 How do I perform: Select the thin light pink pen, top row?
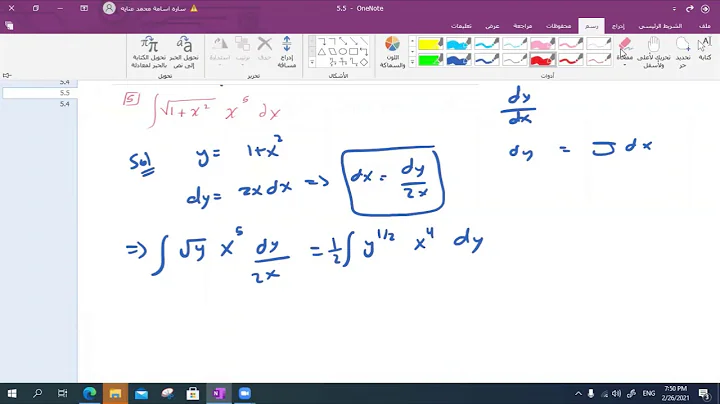pos(599,44)
